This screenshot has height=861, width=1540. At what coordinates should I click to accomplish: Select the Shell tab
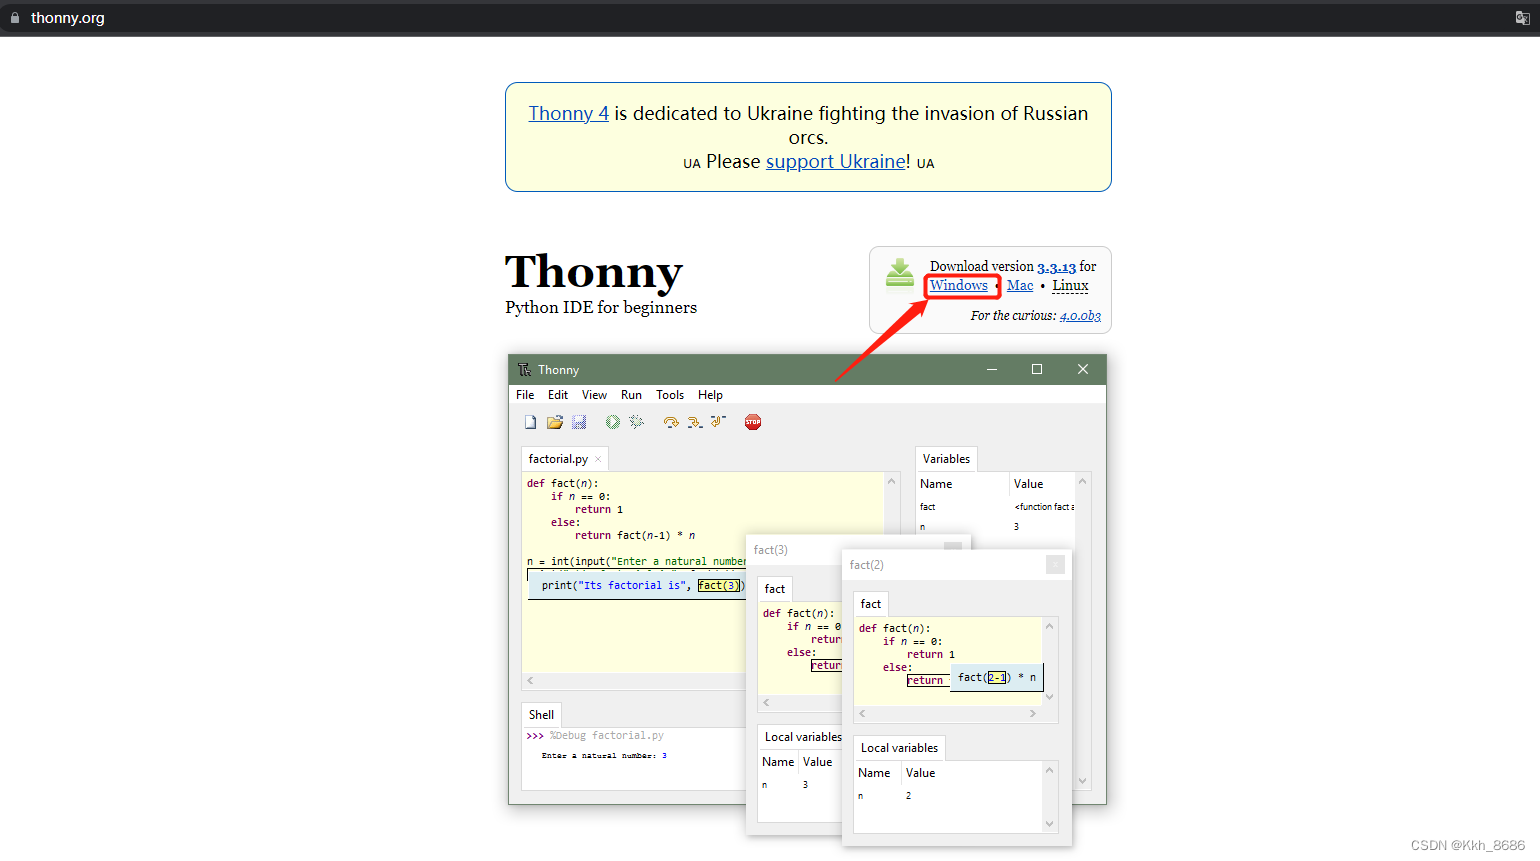pos(541,715)
